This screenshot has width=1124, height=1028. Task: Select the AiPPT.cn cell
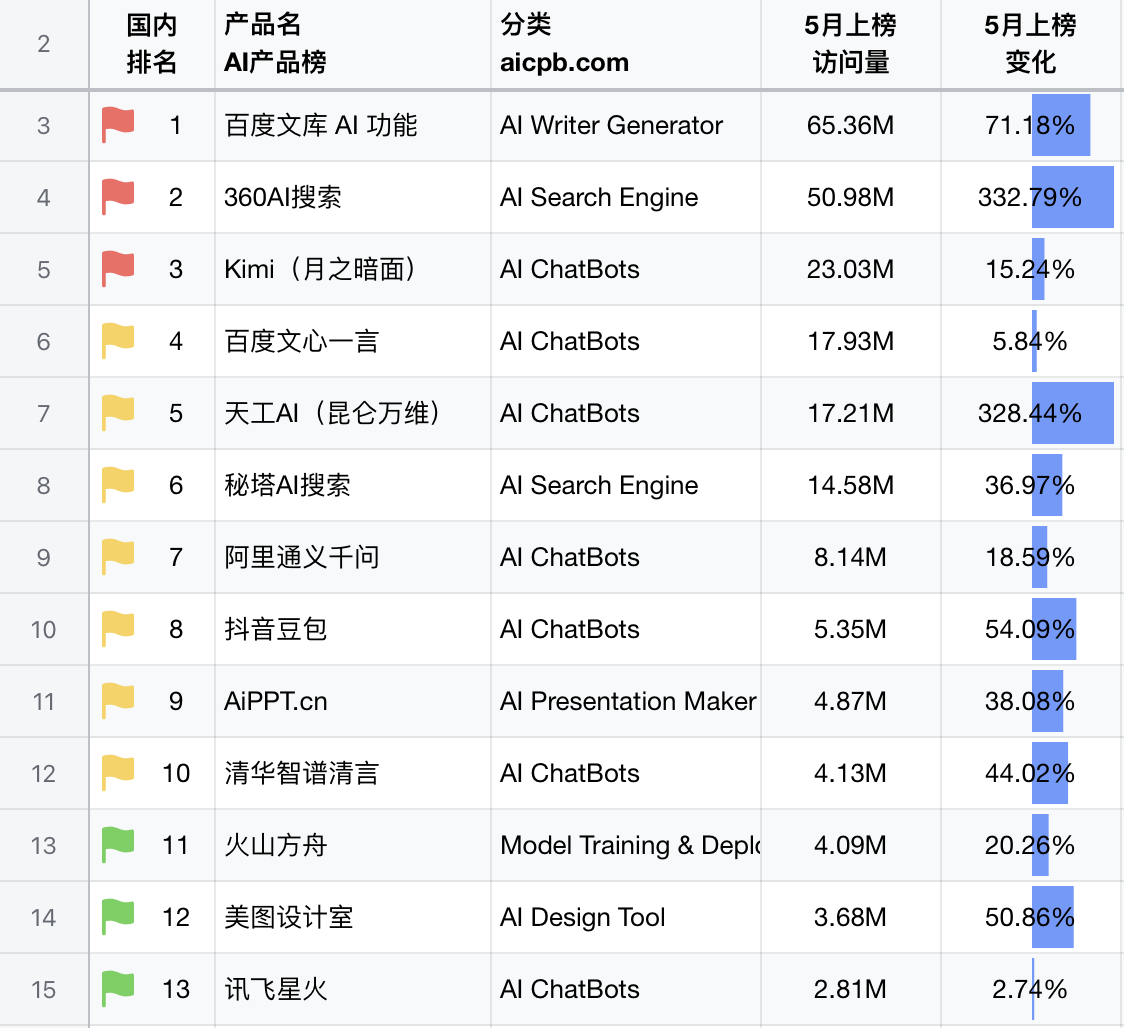click(x=353, y=701)
